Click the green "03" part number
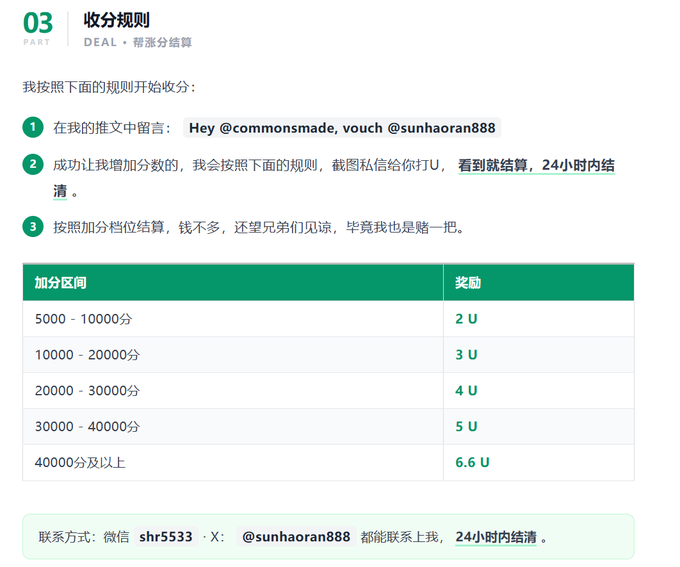Screen dimensions: 680x567 click(38, 23)
